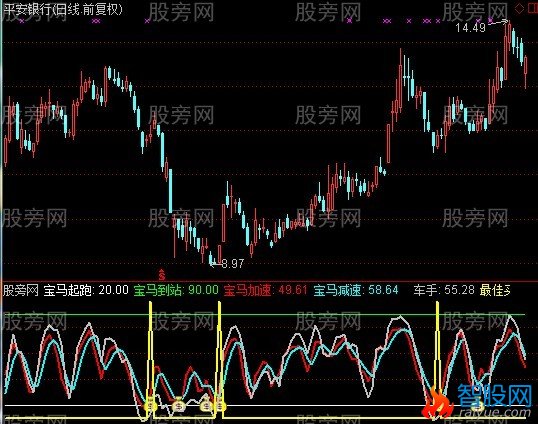Viewport: 538px width, 424px height.
Task: Click the red S signal marker under the candlesticks
Action: pyautogui.click(x=162, y=274)
